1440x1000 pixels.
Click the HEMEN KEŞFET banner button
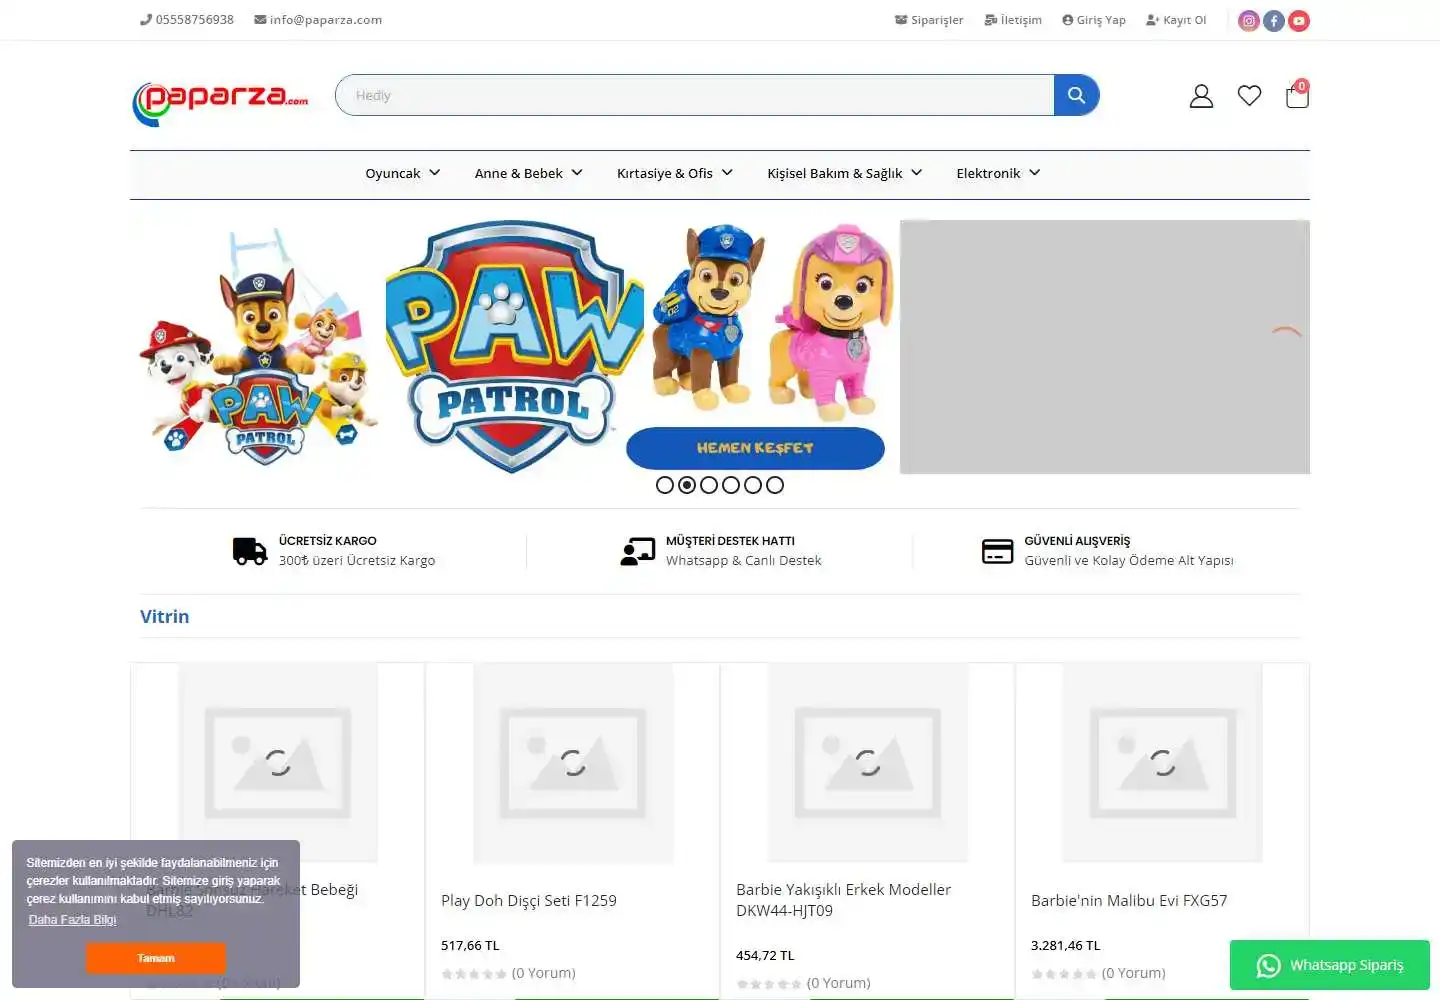755,448
